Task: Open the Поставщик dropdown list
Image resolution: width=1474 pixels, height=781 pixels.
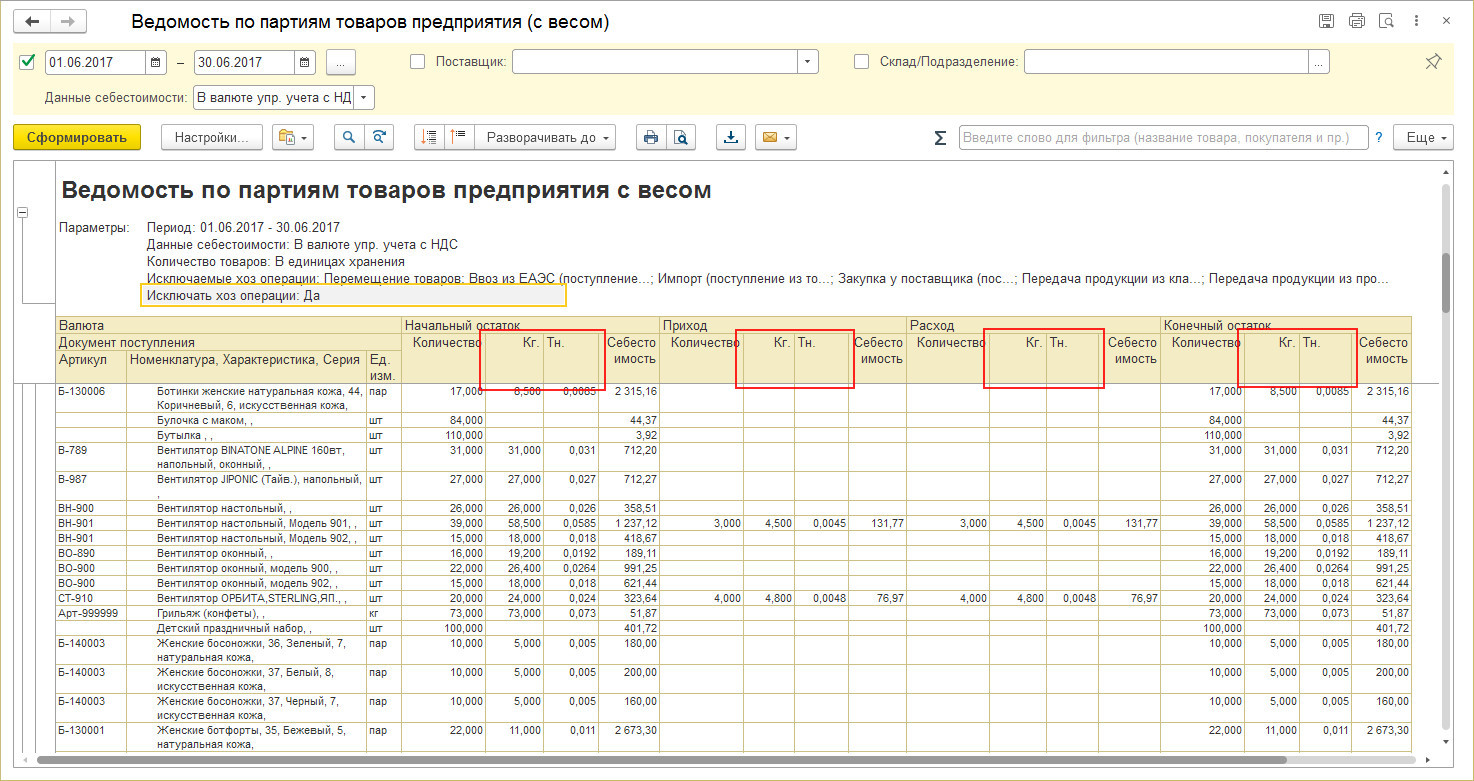Action: [808, 62]
